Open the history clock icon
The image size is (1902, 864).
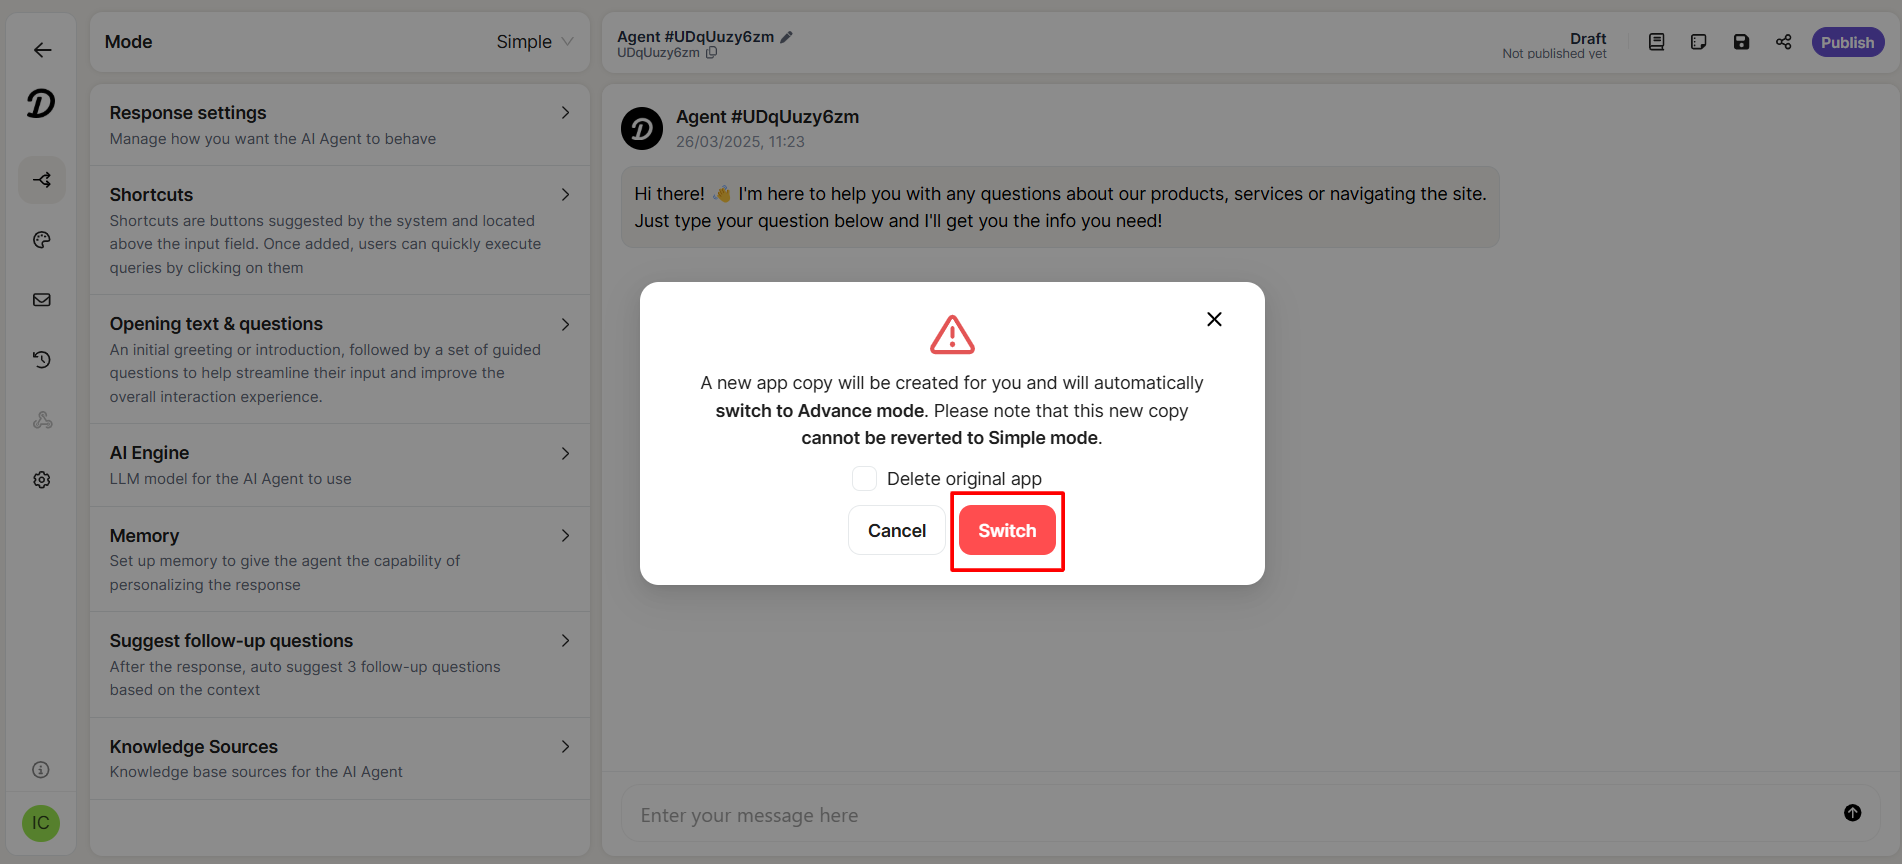point(42,360)
